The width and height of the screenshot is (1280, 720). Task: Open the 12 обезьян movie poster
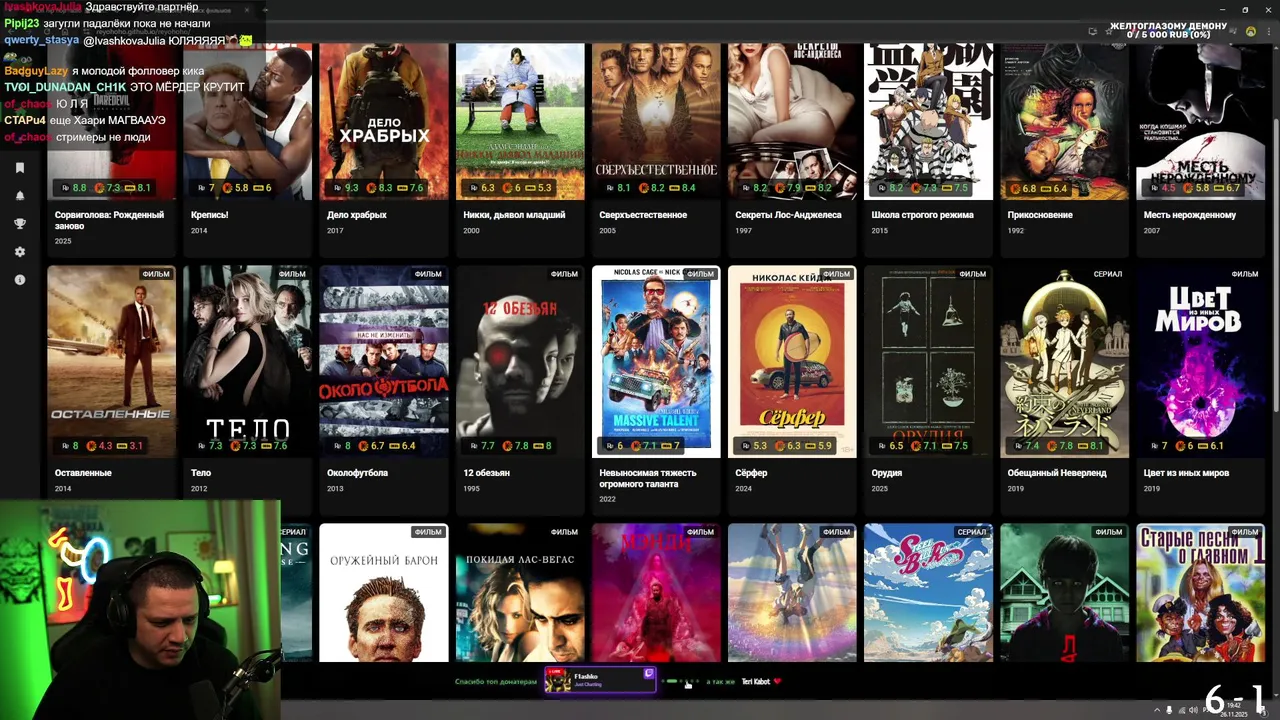coord(519,361)
